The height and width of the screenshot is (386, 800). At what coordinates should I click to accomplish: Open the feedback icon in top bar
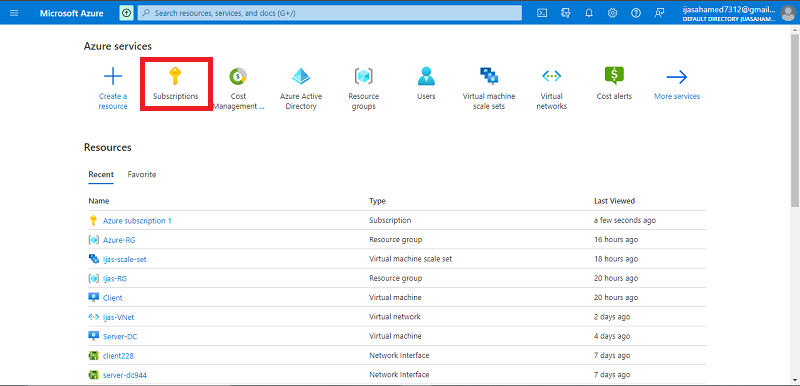click(659, 13)
